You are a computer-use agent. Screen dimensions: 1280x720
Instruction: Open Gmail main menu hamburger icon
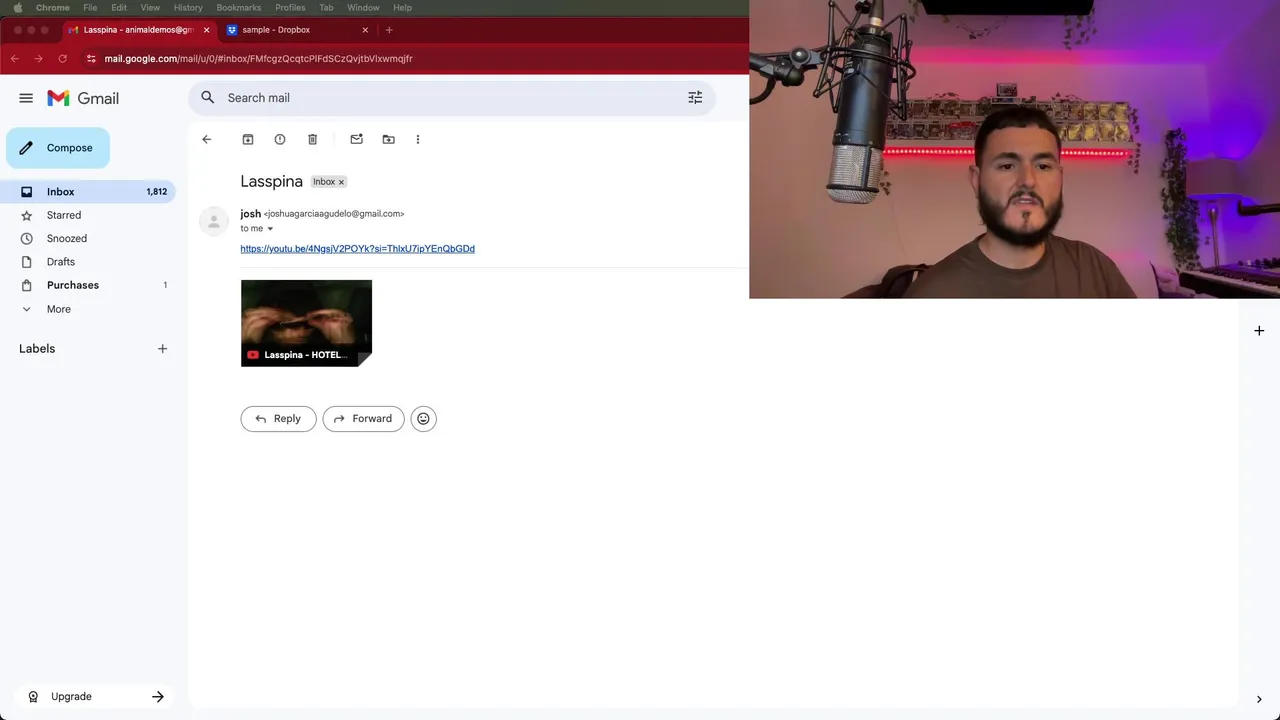tap(26, 98)
